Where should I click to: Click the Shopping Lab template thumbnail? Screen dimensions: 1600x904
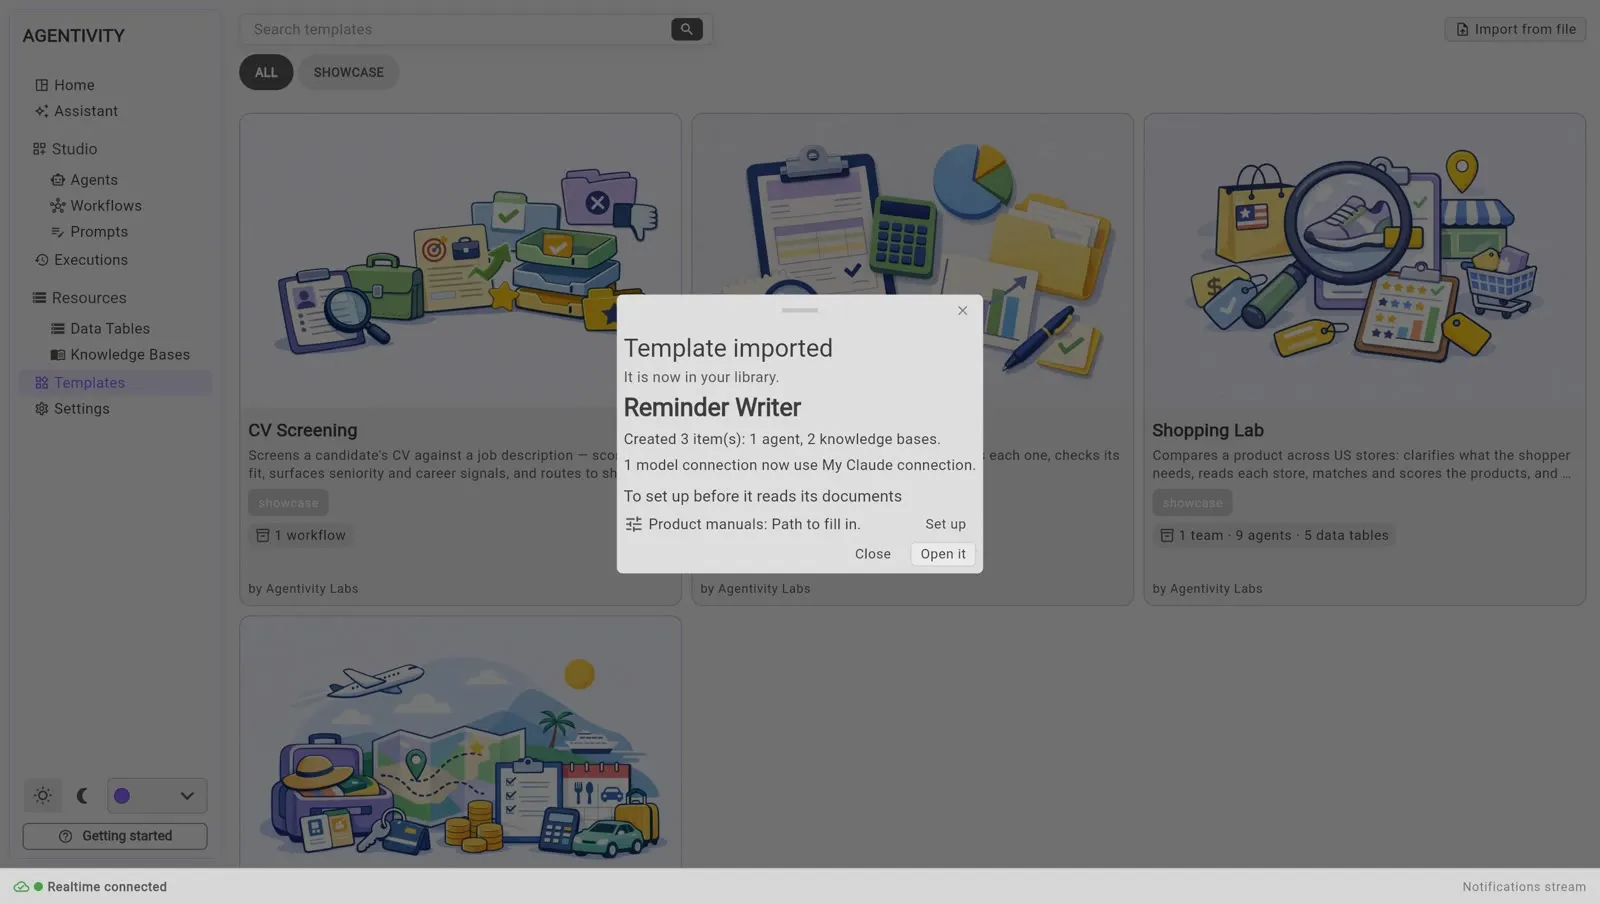coord(1365,262)
